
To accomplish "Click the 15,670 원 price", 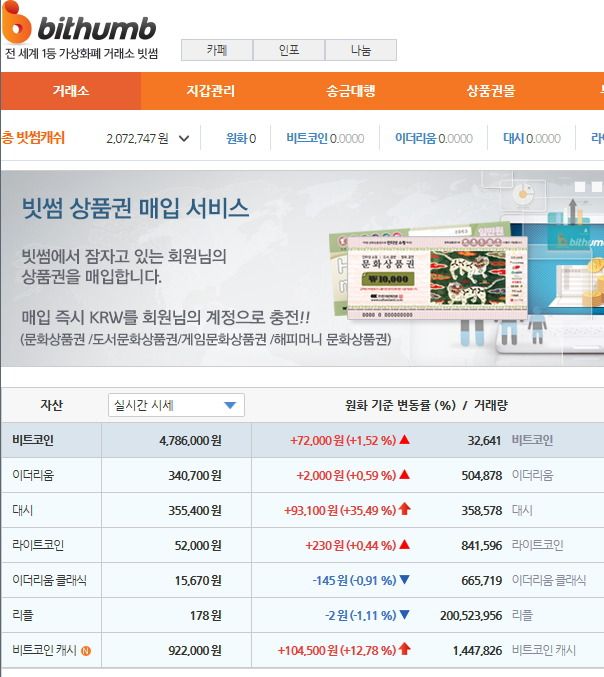I will pos(198,580).
